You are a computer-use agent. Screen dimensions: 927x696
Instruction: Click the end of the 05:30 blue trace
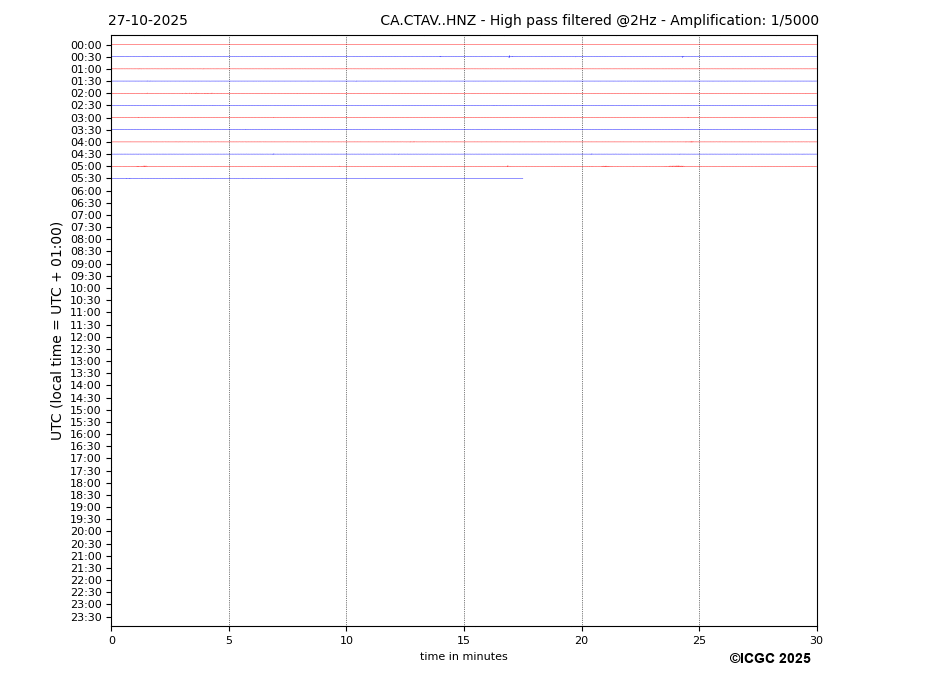click(522, 179)
